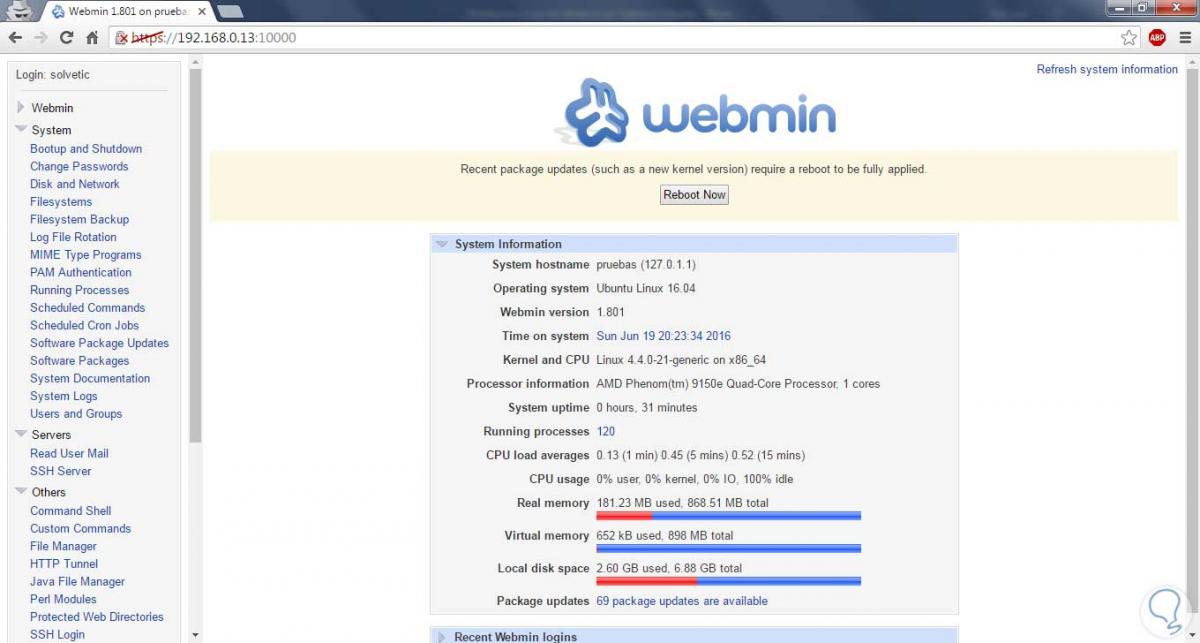Click Refresh system information link
The width and height of the screenshot is (1200, 643).
(1107, 69)
